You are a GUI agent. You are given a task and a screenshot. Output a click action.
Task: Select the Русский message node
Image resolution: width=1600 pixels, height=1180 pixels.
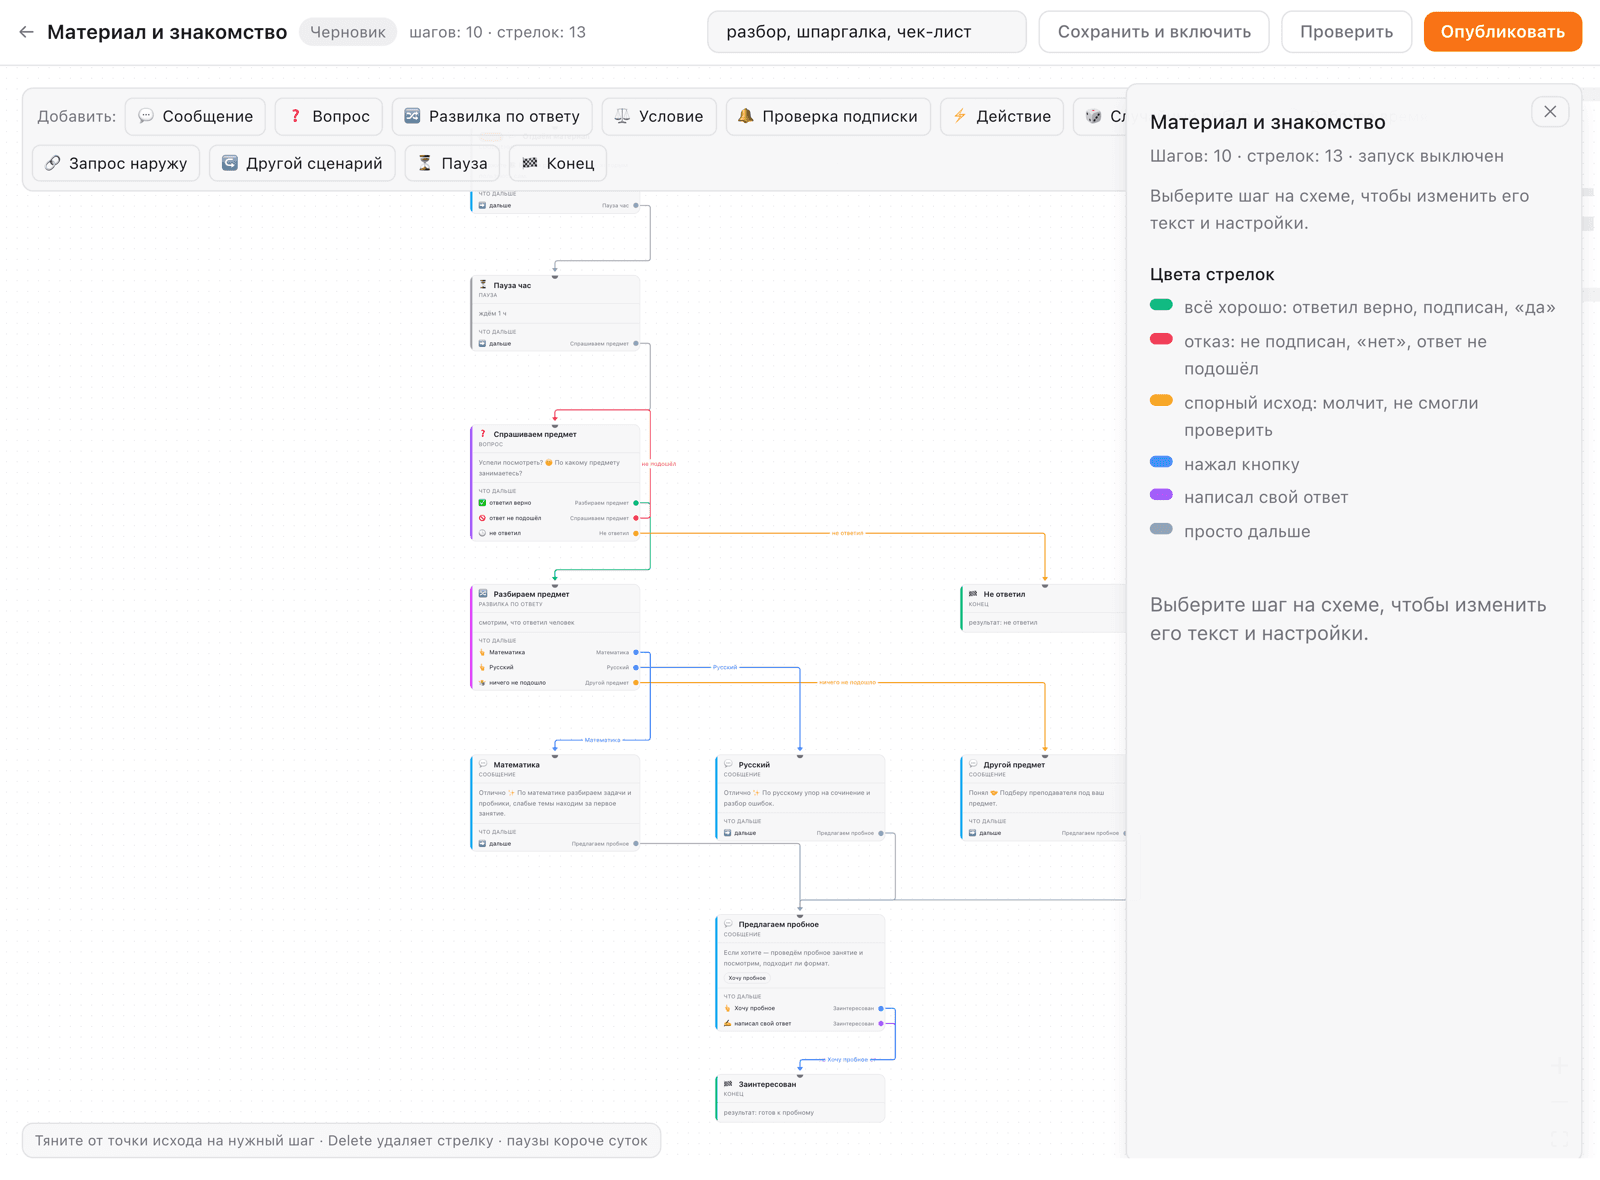click(x=800, y=797)
